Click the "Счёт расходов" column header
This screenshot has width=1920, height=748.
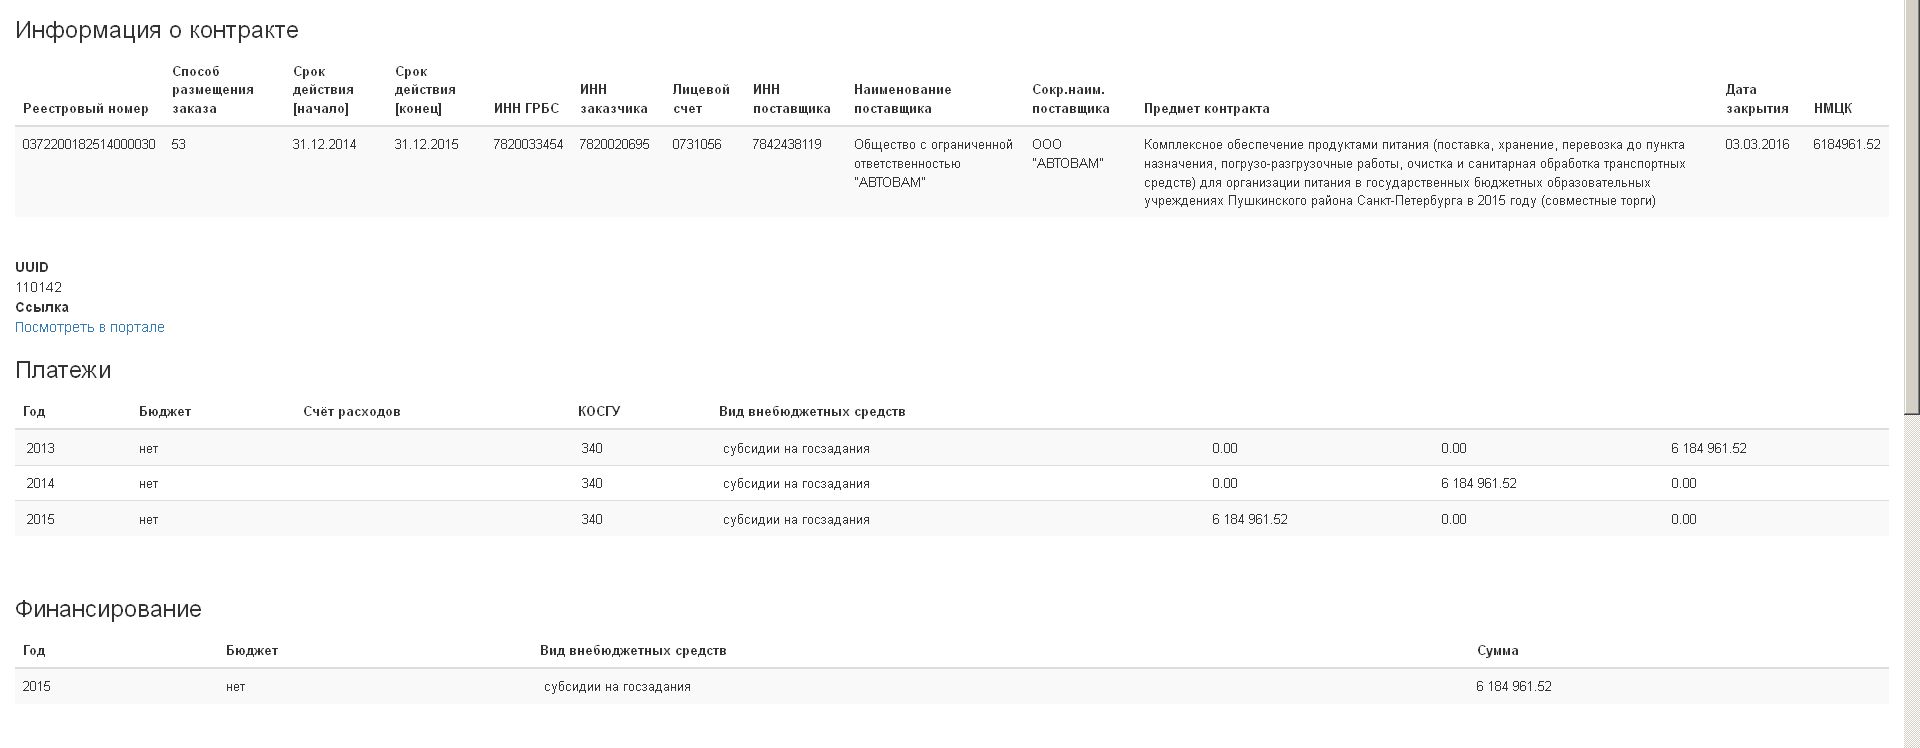click(x=351, y=411)
